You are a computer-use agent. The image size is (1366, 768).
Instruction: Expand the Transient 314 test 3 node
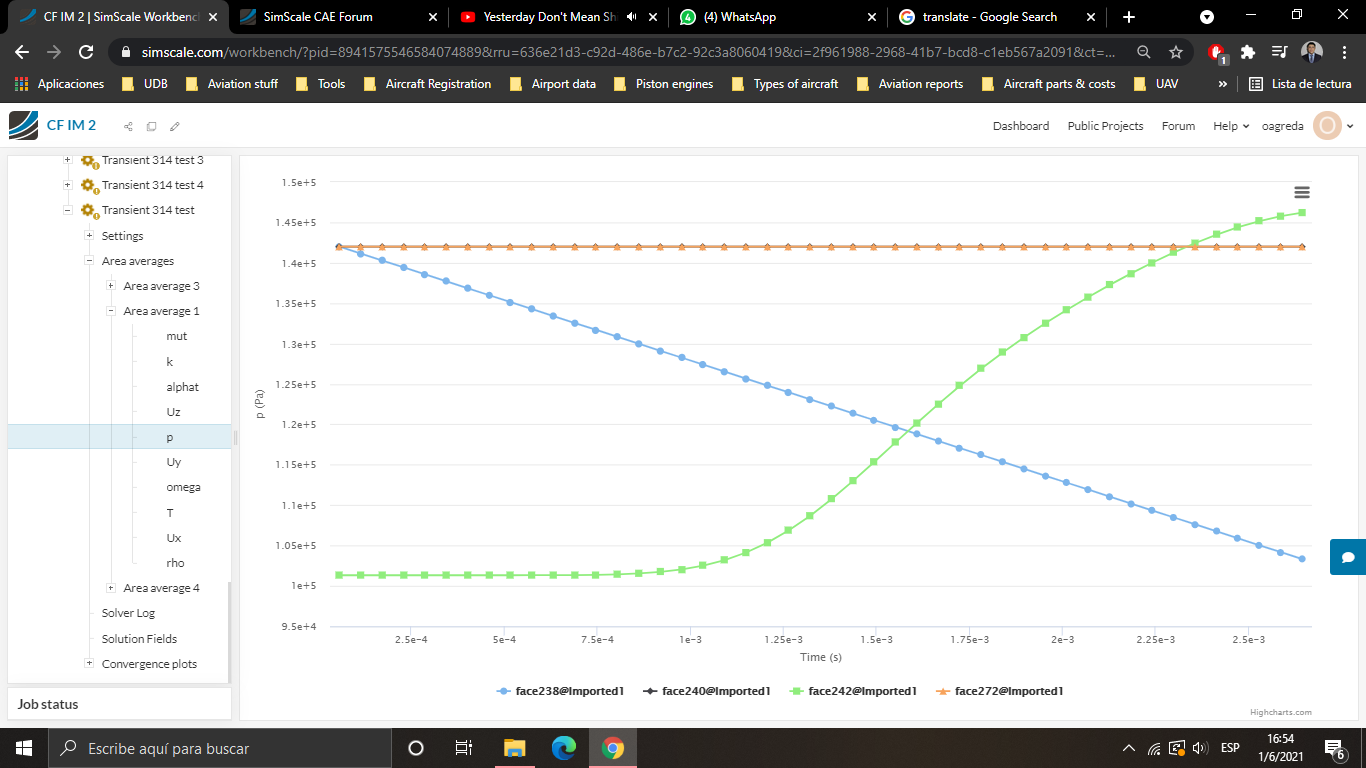click(67, 160)
